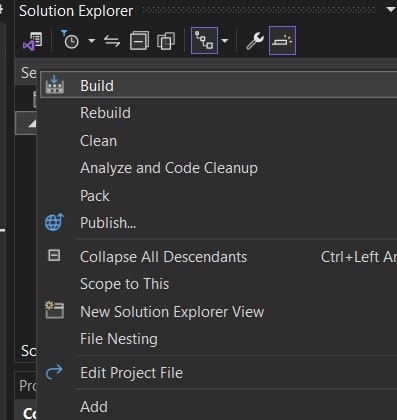The image size is (397, 420).
Task: Choose Pack from the context menu
Action: coord(95,196)
